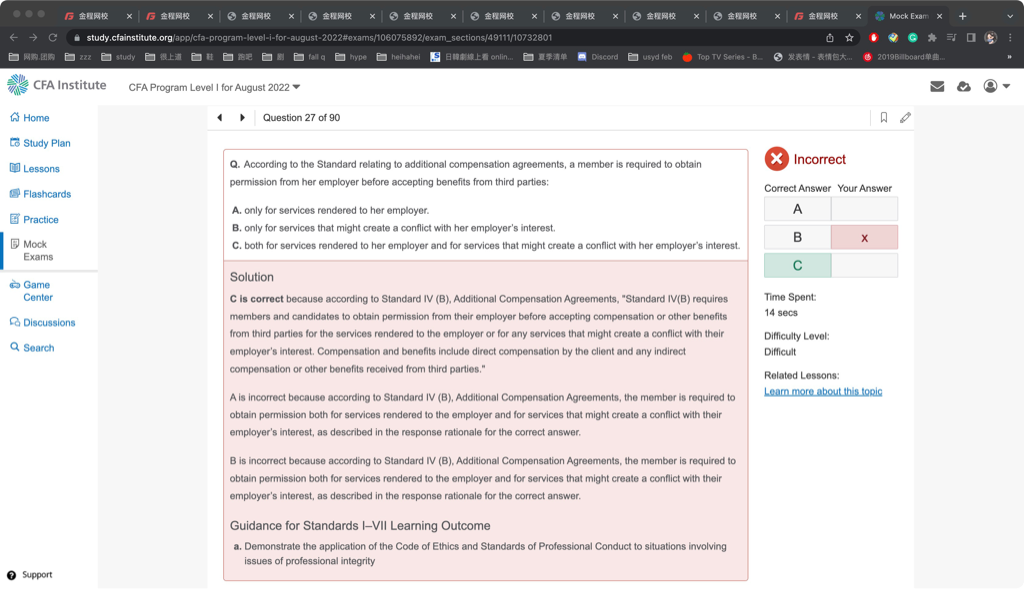This screenshot has width=1024, height=589.
Task: Click answer cell B in the results table
Action: tap(797, 237)
